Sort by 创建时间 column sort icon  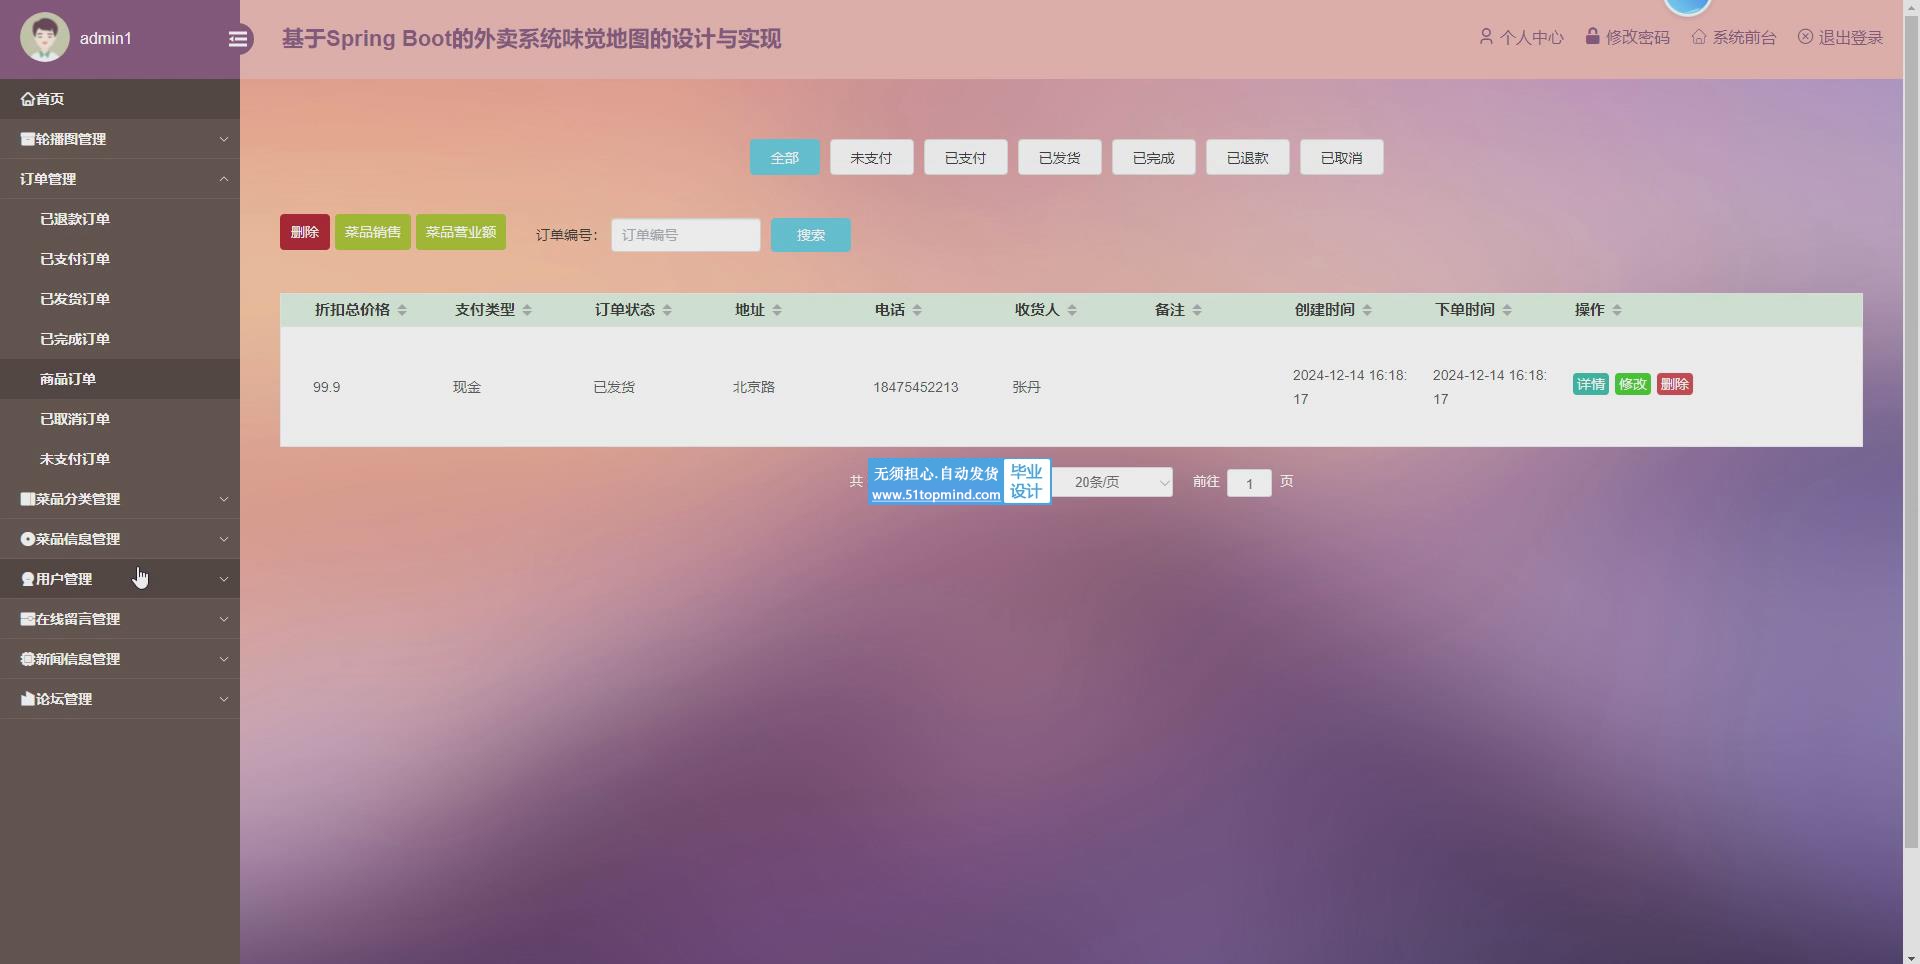(1367, 310)
